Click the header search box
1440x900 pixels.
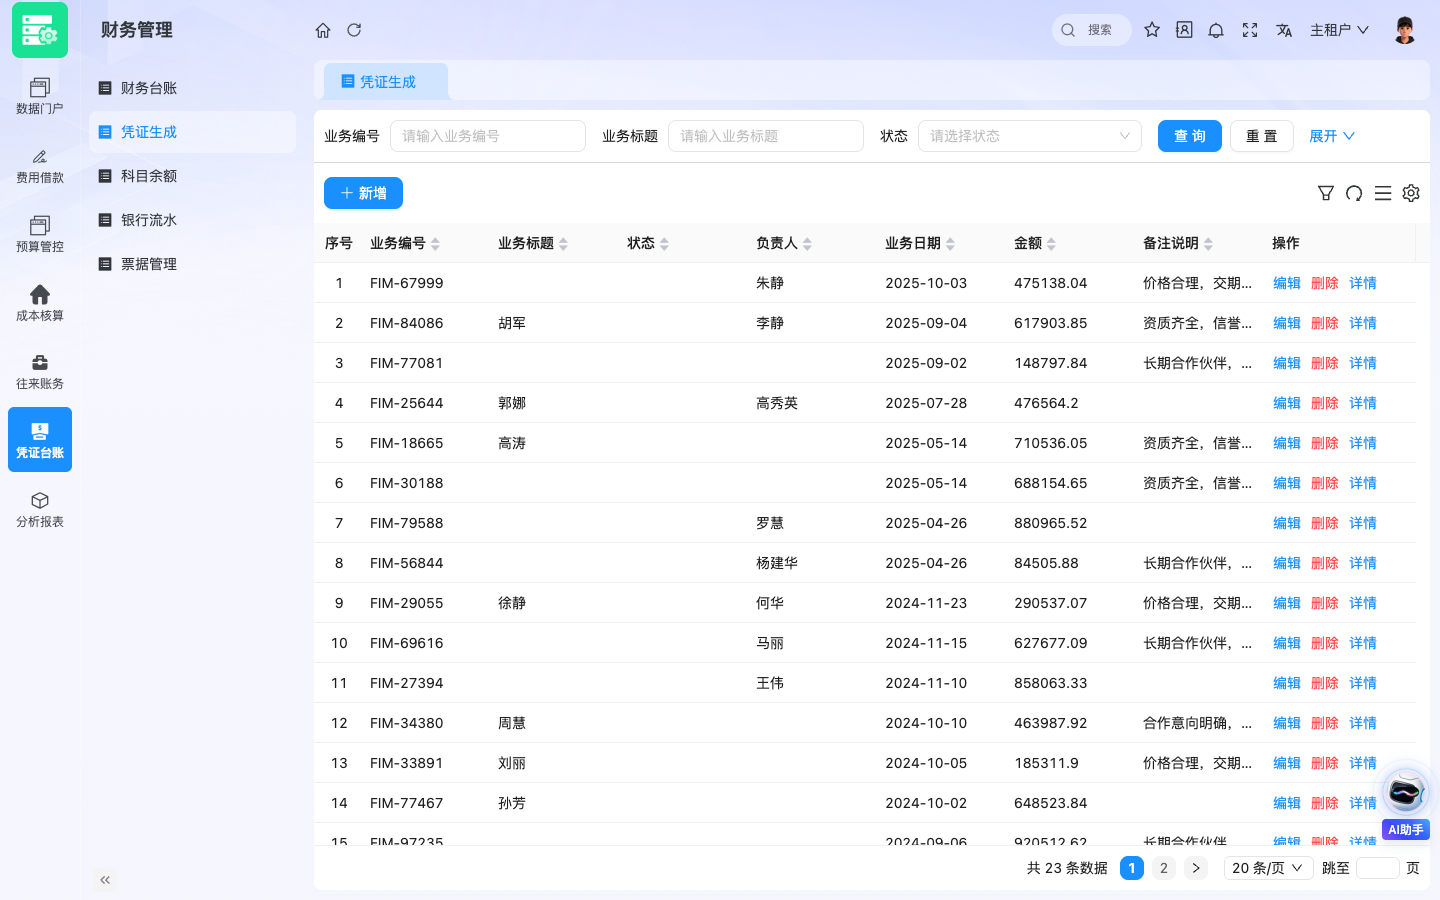[x=1092, y=30]
